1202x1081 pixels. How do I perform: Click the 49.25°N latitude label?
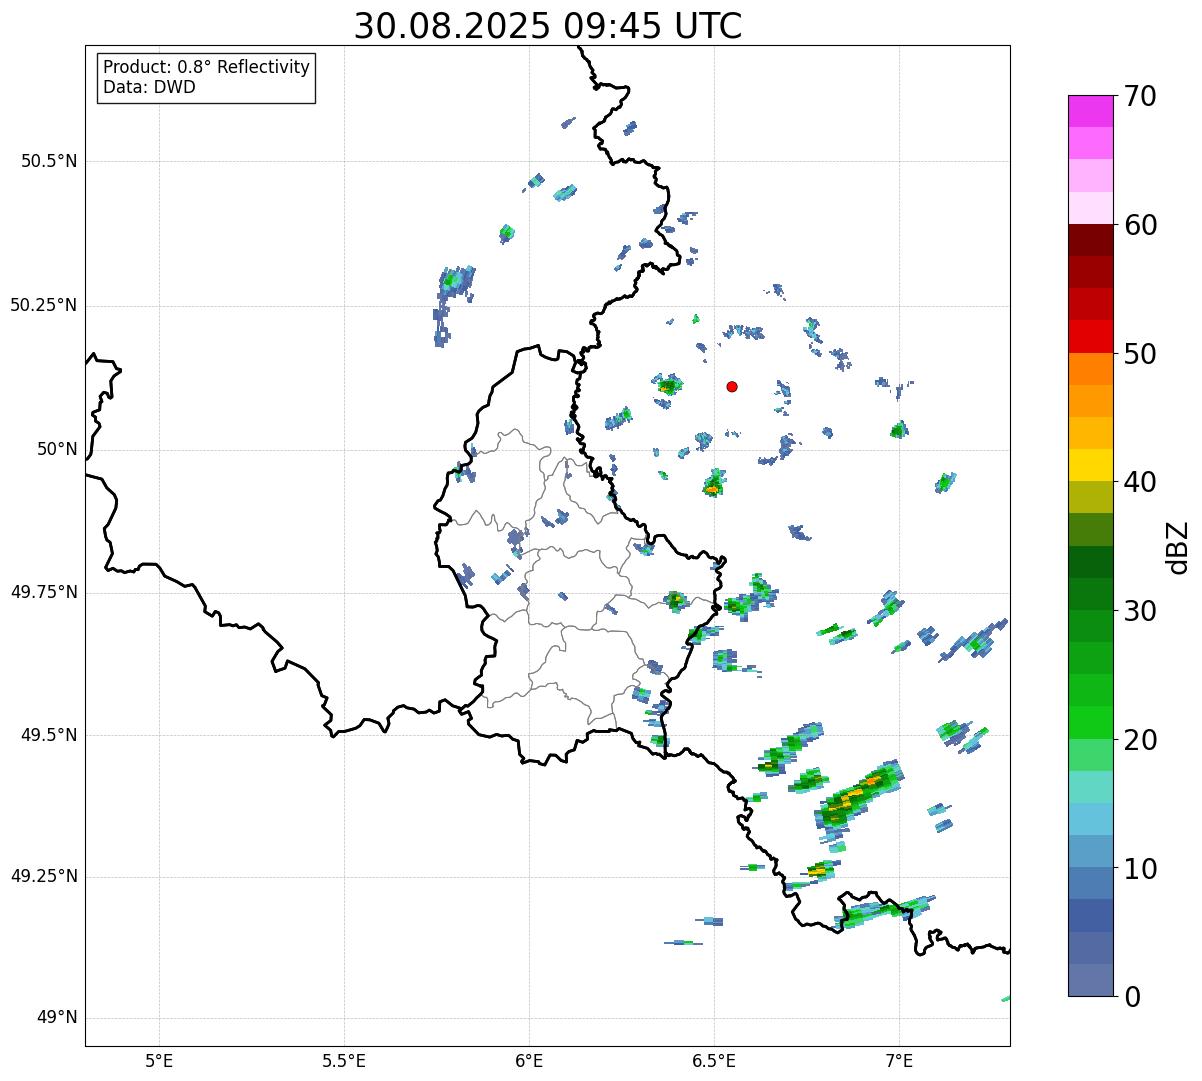pyautogui.click(x=44, y=876)
